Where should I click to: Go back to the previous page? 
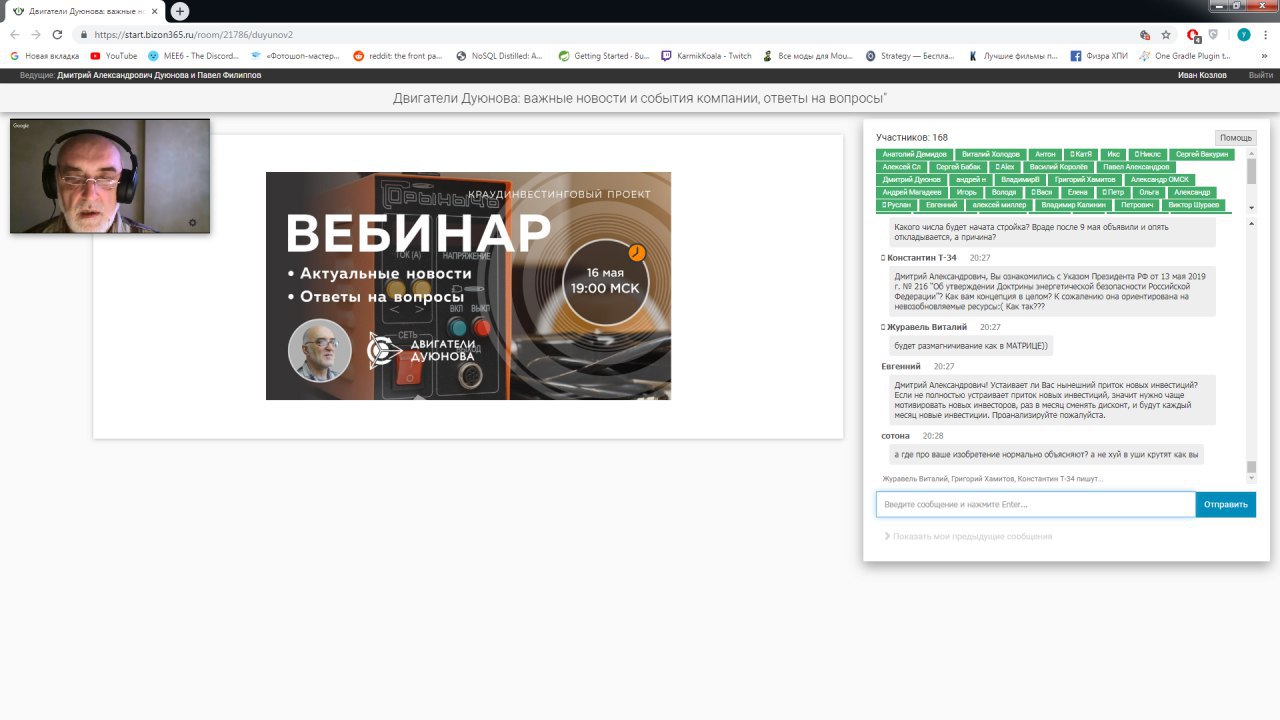pos(15,34)
